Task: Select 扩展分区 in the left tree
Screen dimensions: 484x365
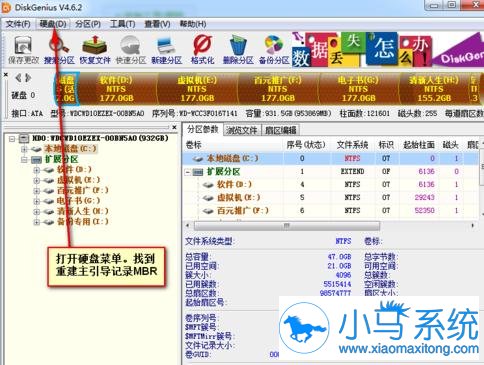Action: click(x=62, y=159)
